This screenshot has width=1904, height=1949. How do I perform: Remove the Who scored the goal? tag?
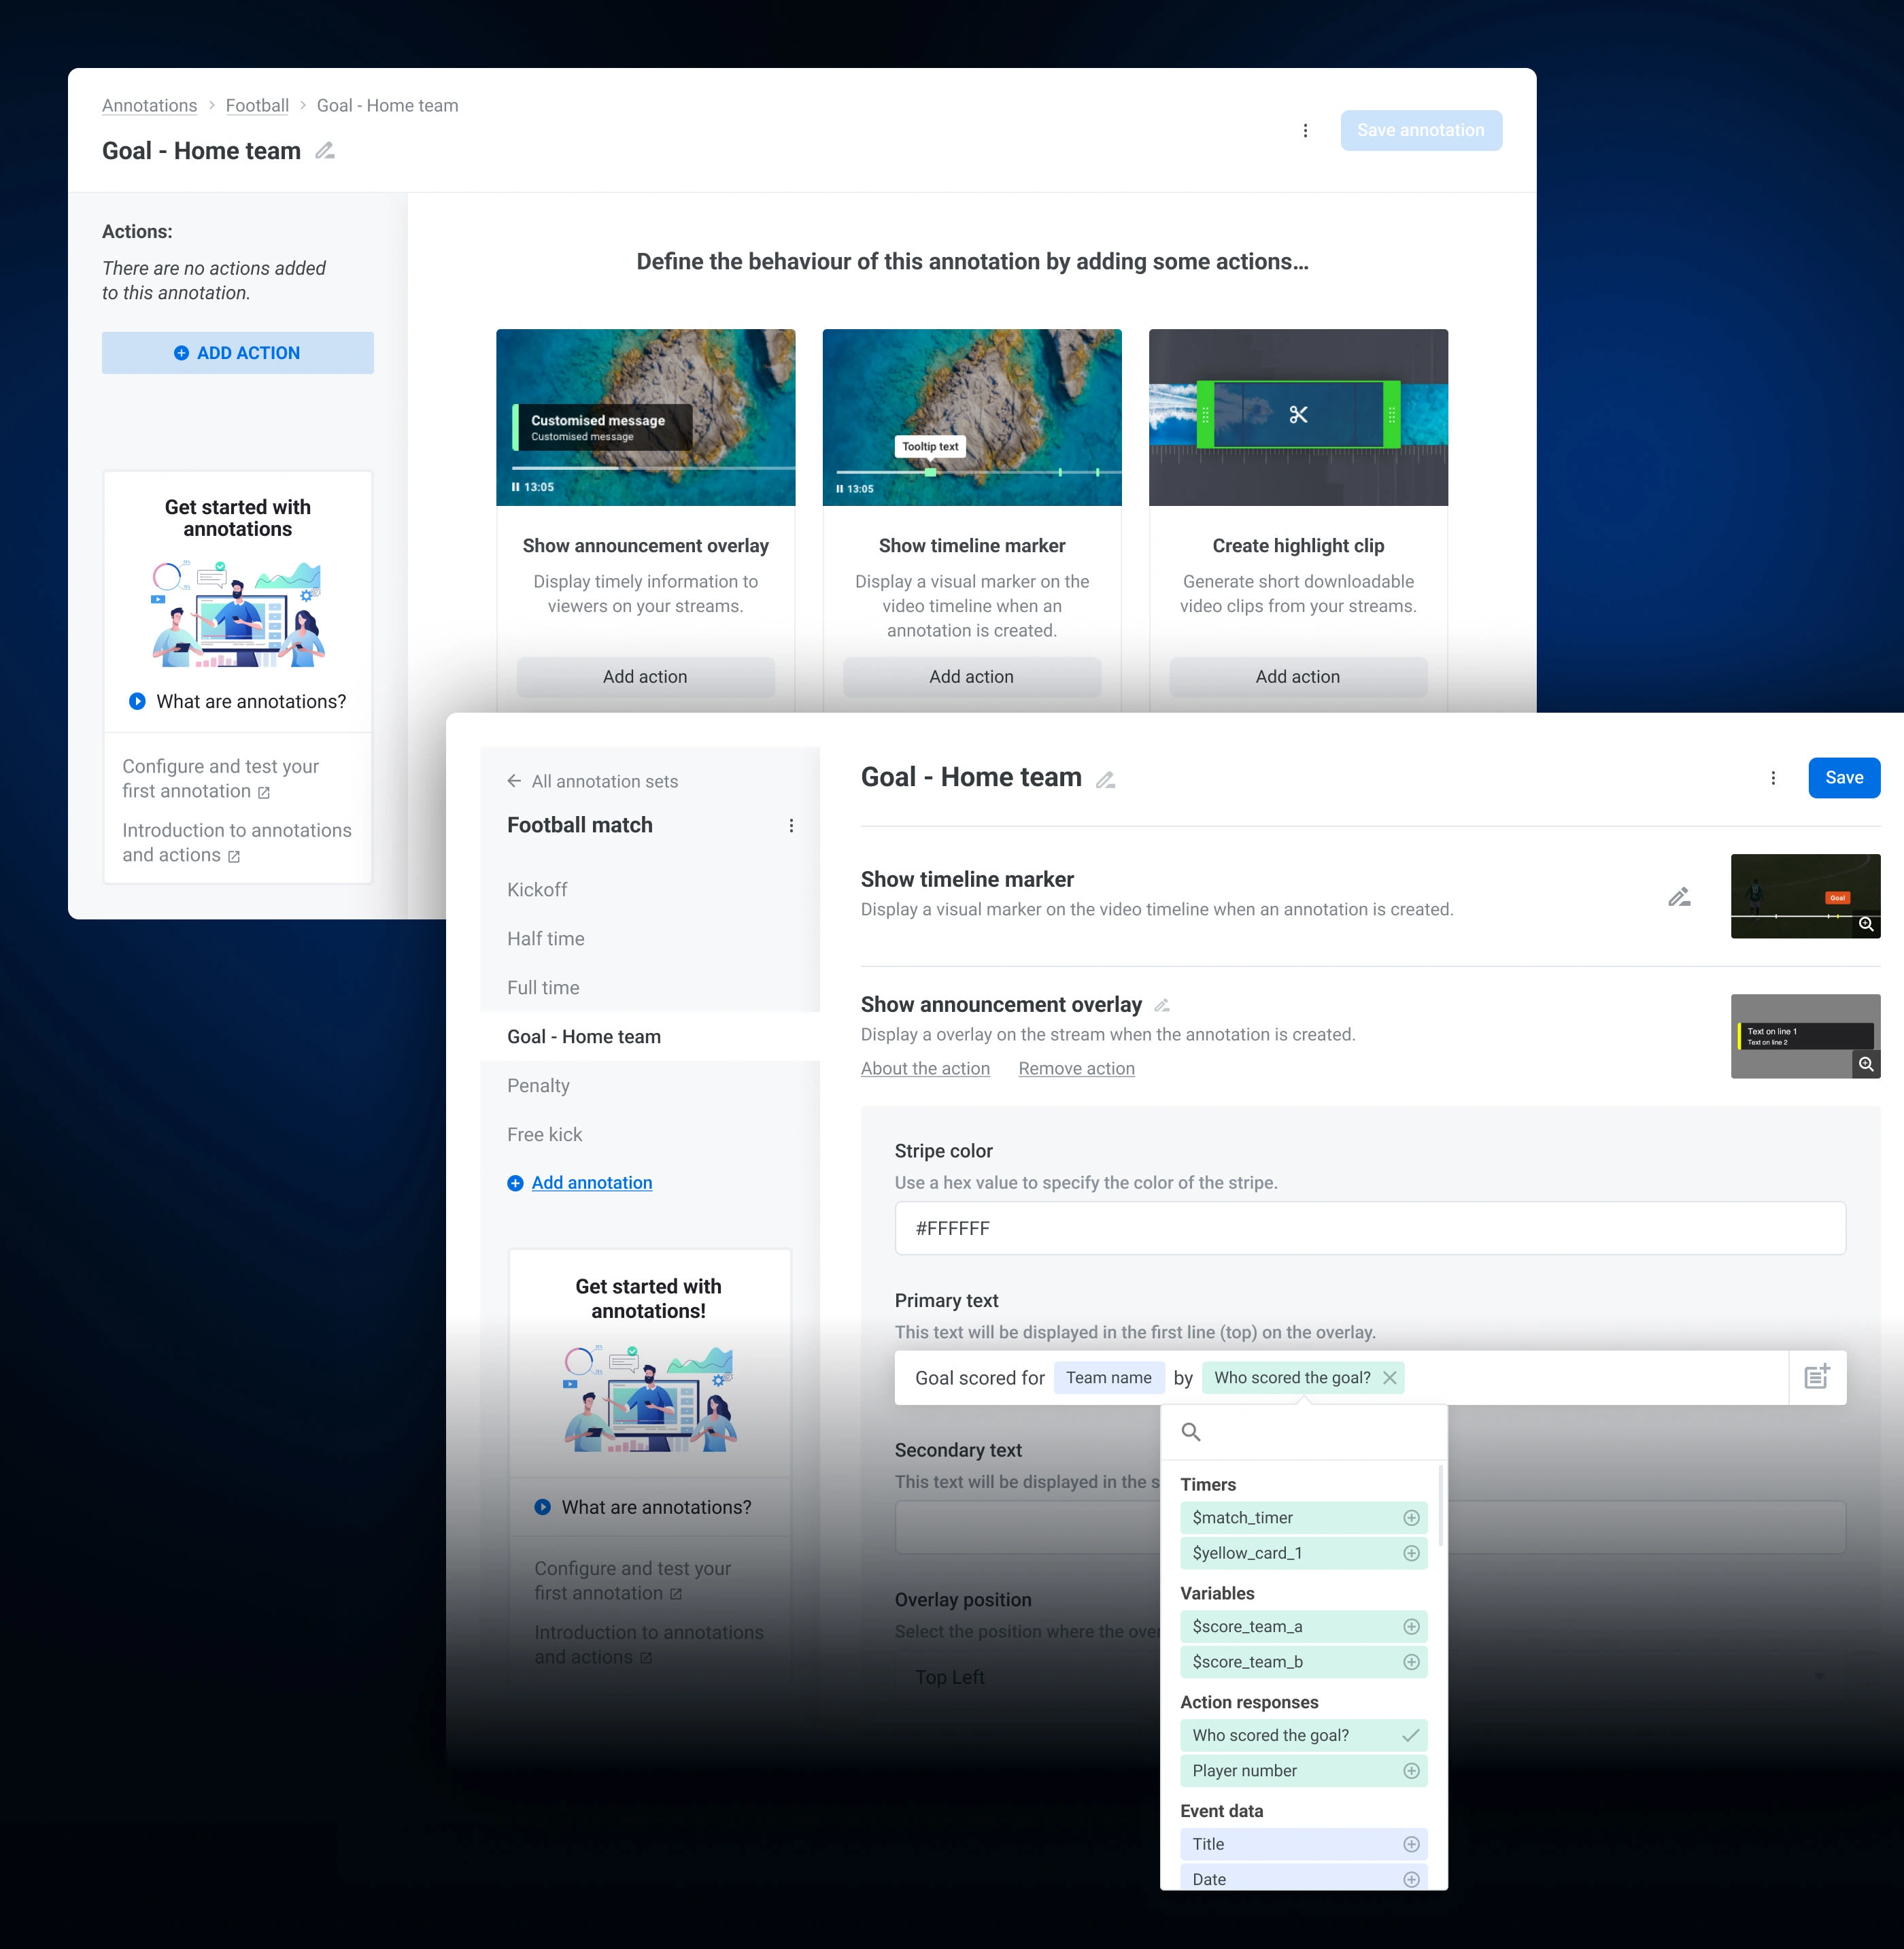(1390, 1378)
